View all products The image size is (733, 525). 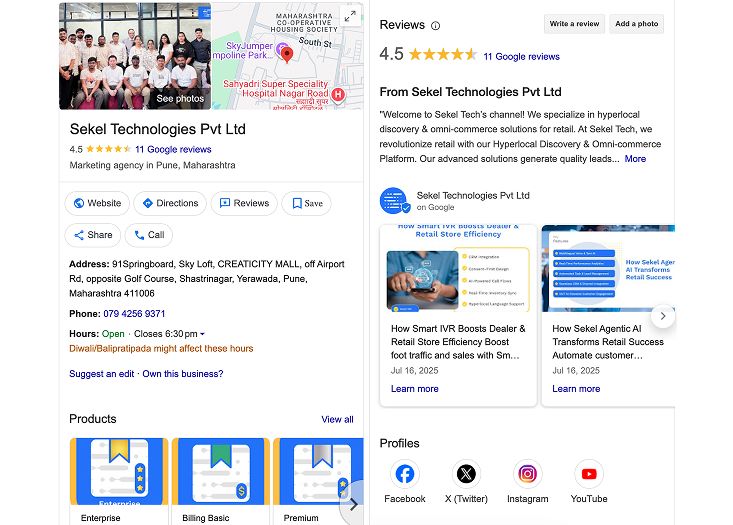click(337, 419)
